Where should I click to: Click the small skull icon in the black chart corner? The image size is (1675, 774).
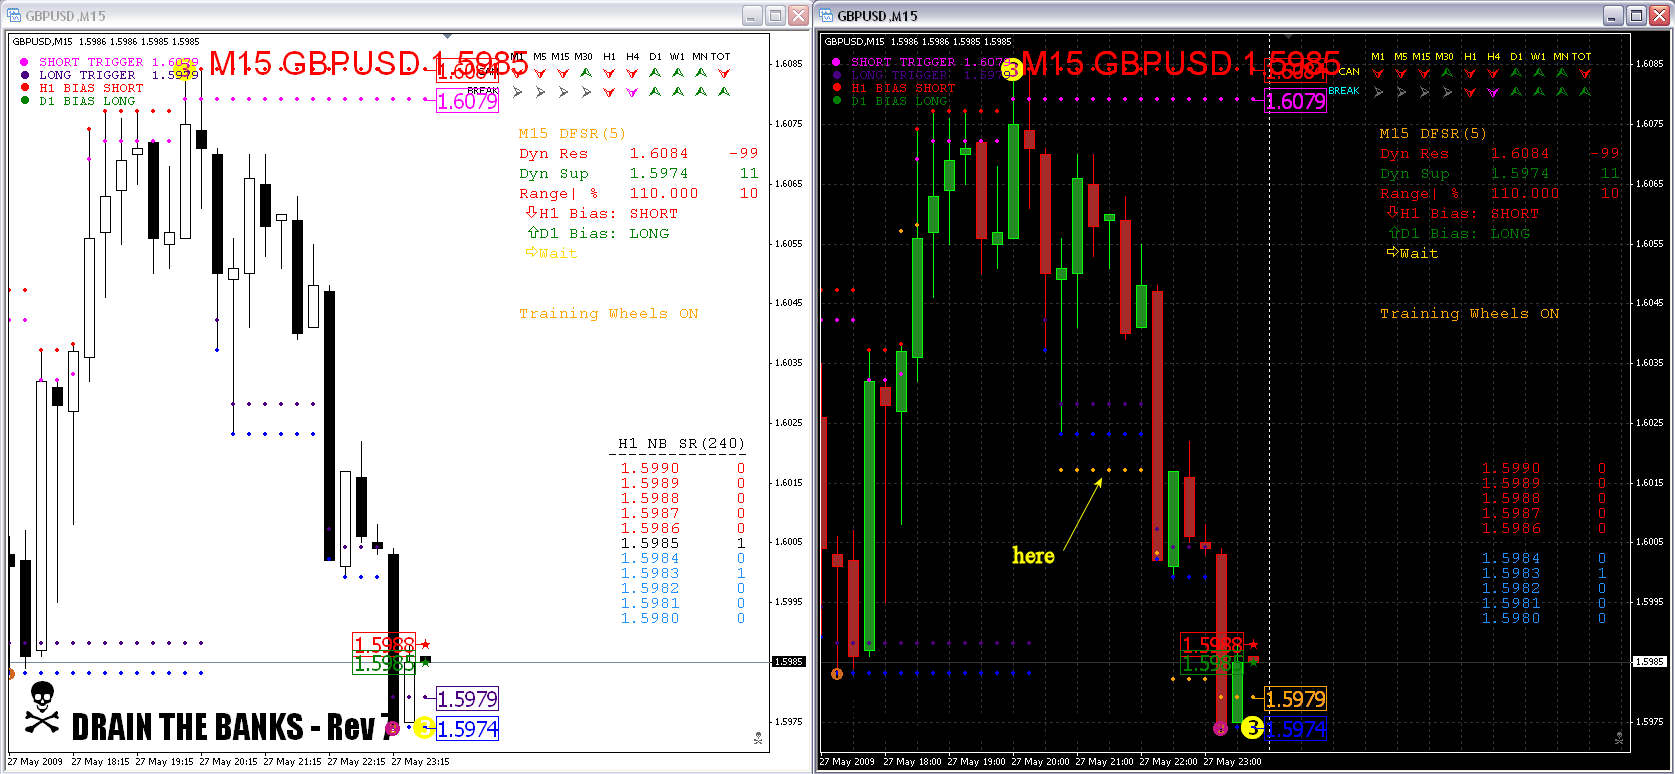pos(1619,738)
